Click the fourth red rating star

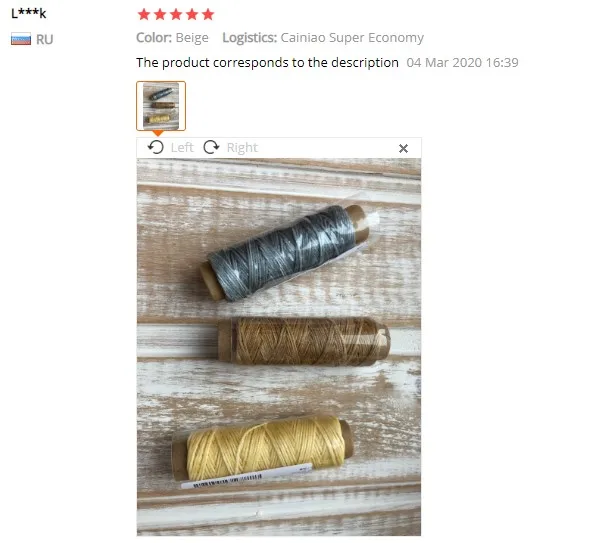click(192, 14)
